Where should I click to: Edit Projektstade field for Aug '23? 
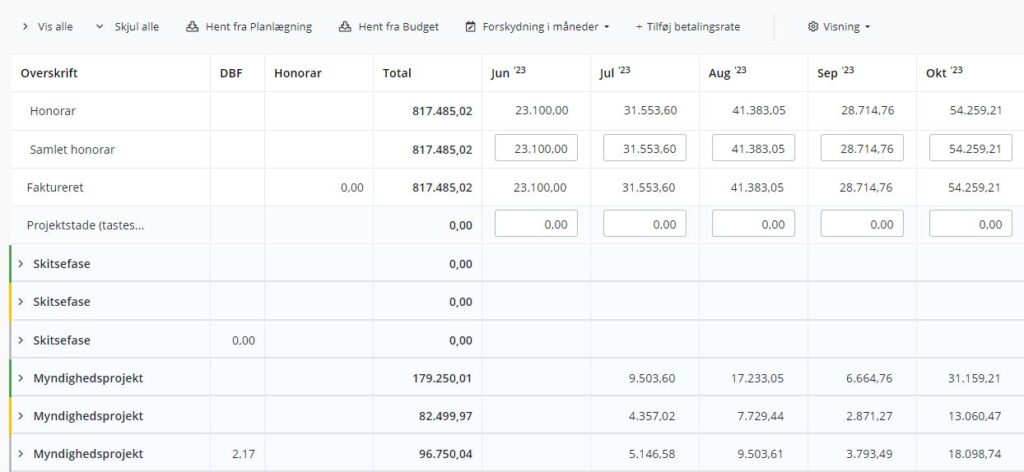pyautogui.click(x=753, y=224)
